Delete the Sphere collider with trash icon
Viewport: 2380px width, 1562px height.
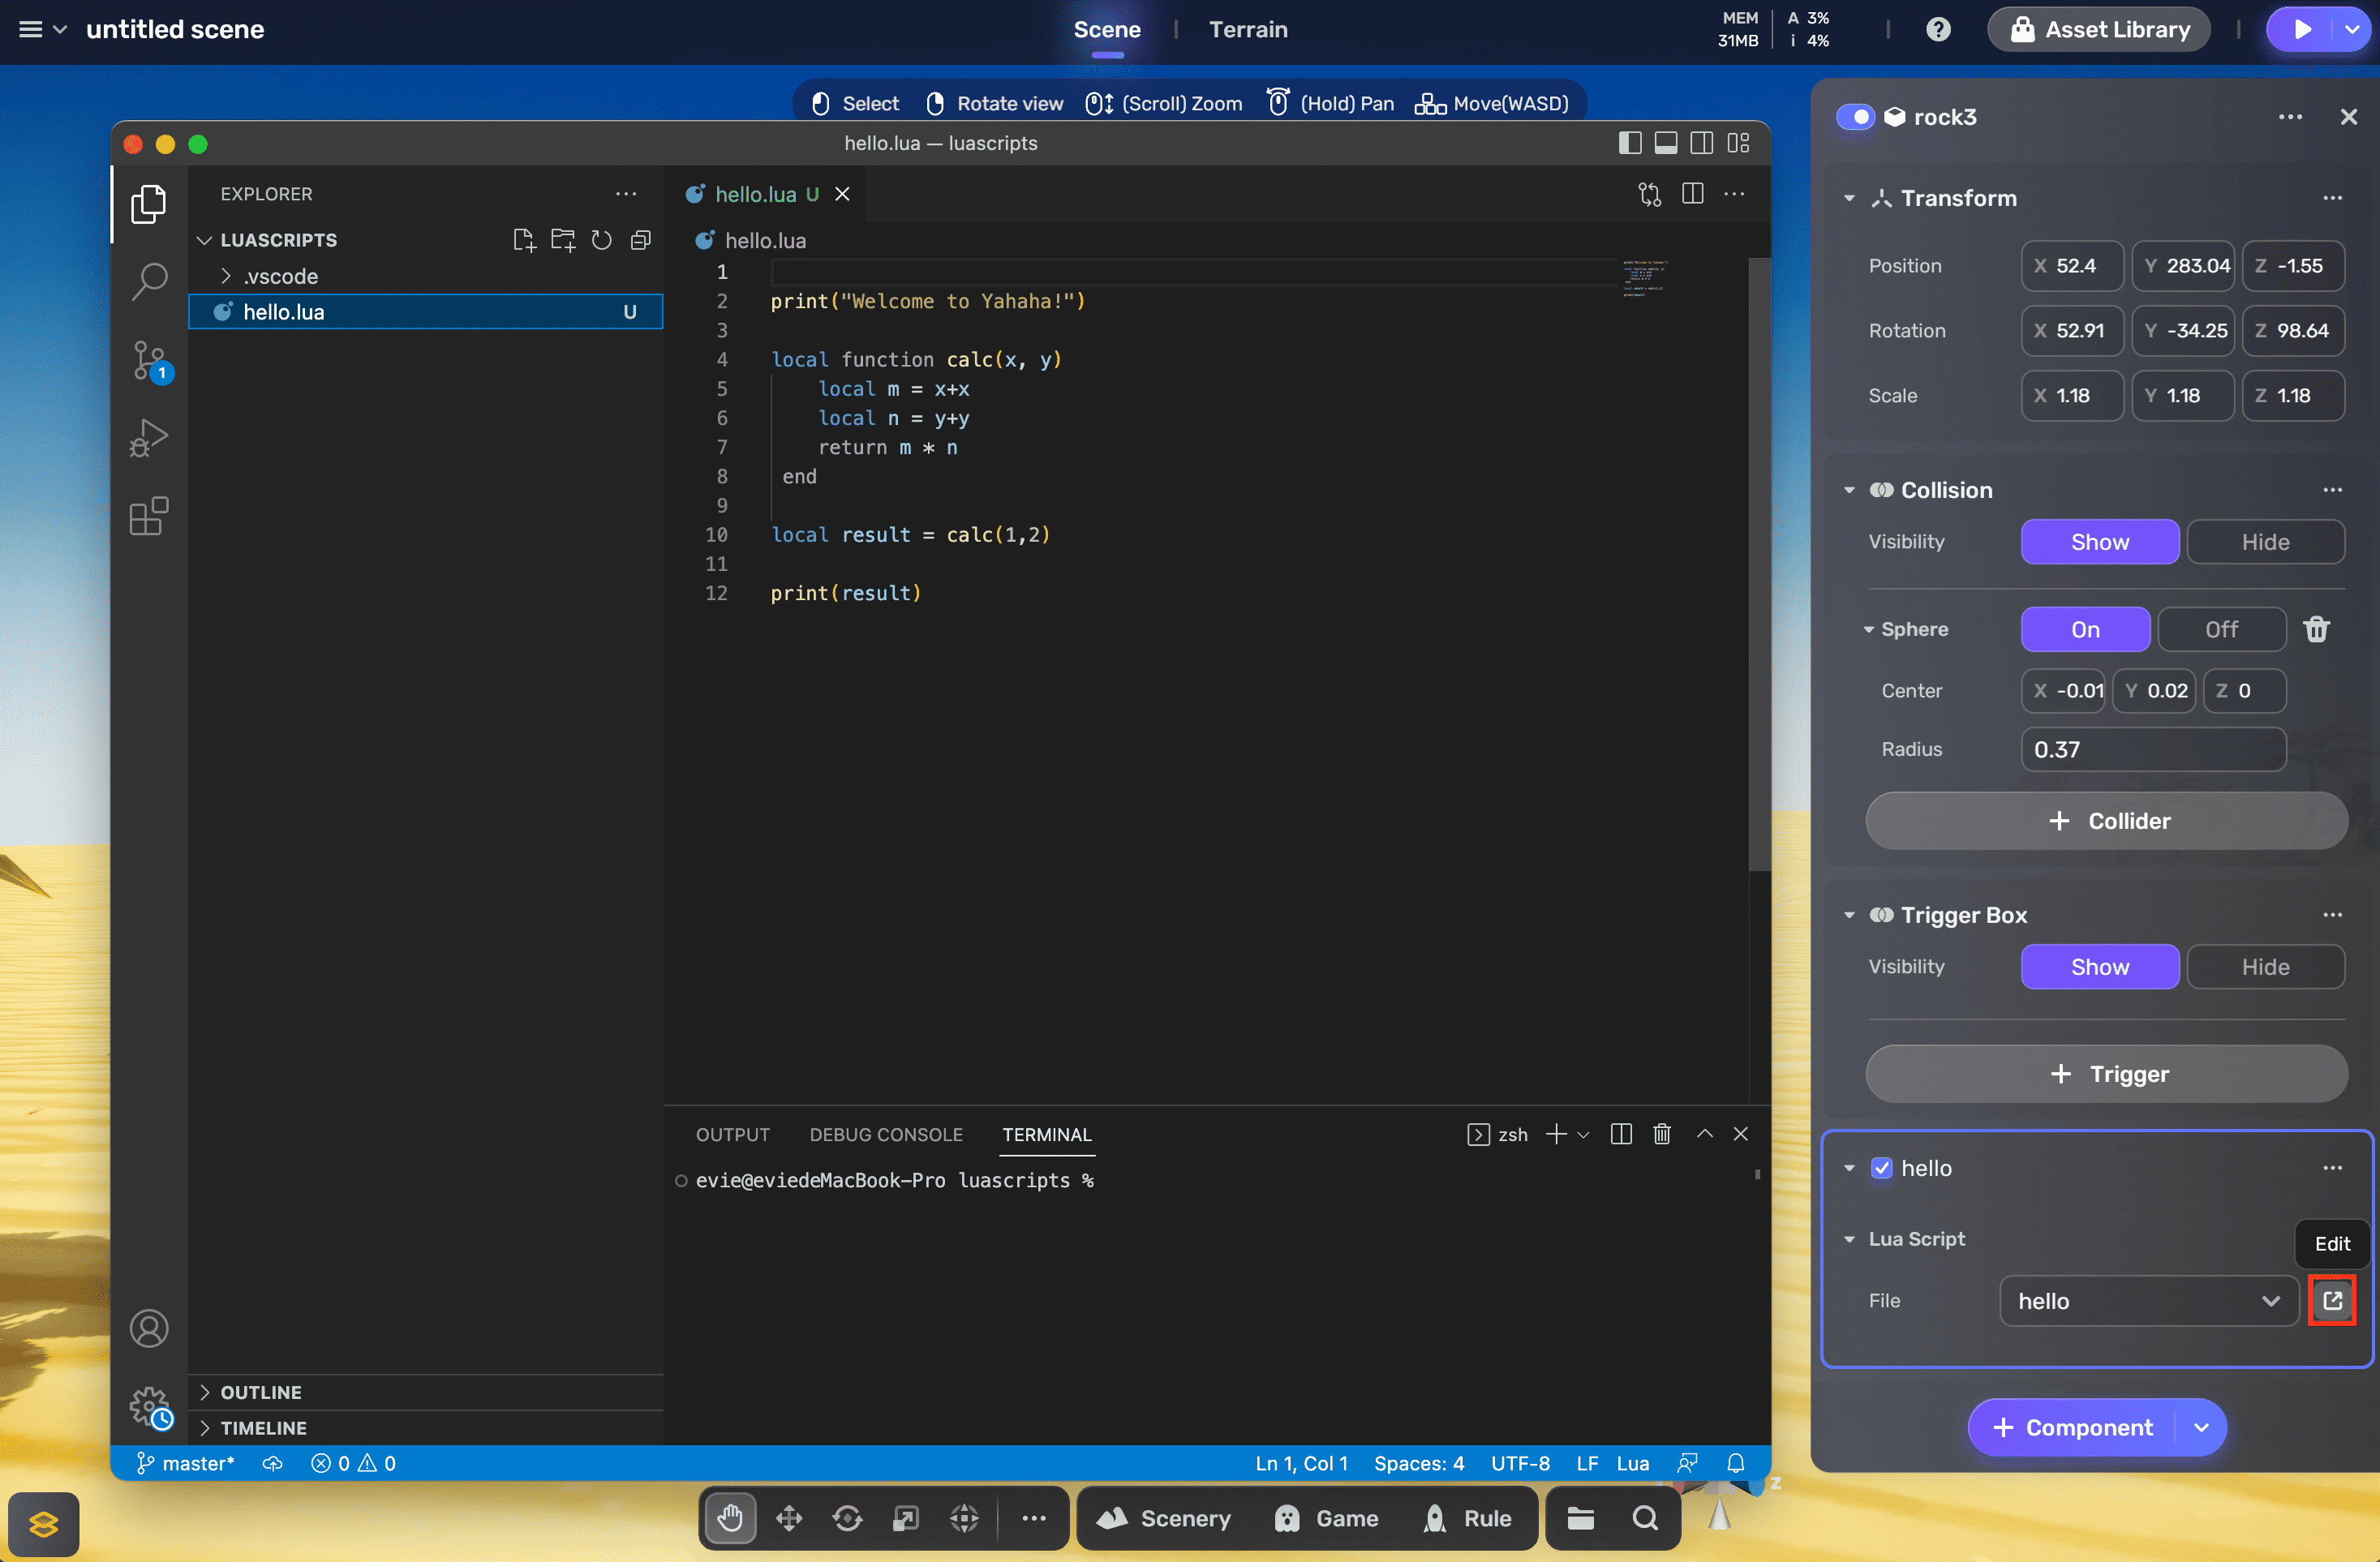tap(2316, 629)
